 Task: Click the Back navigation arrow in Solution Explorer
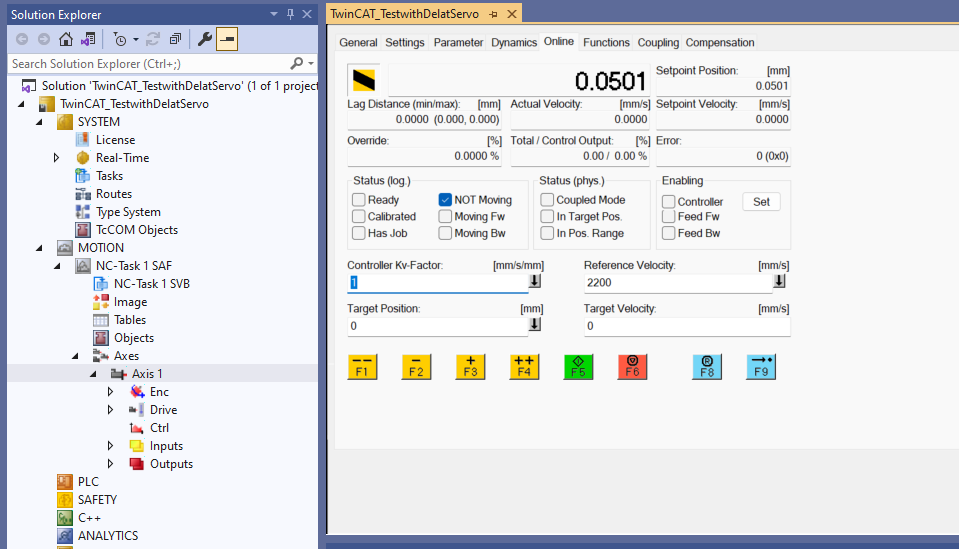tap(22, 39)
